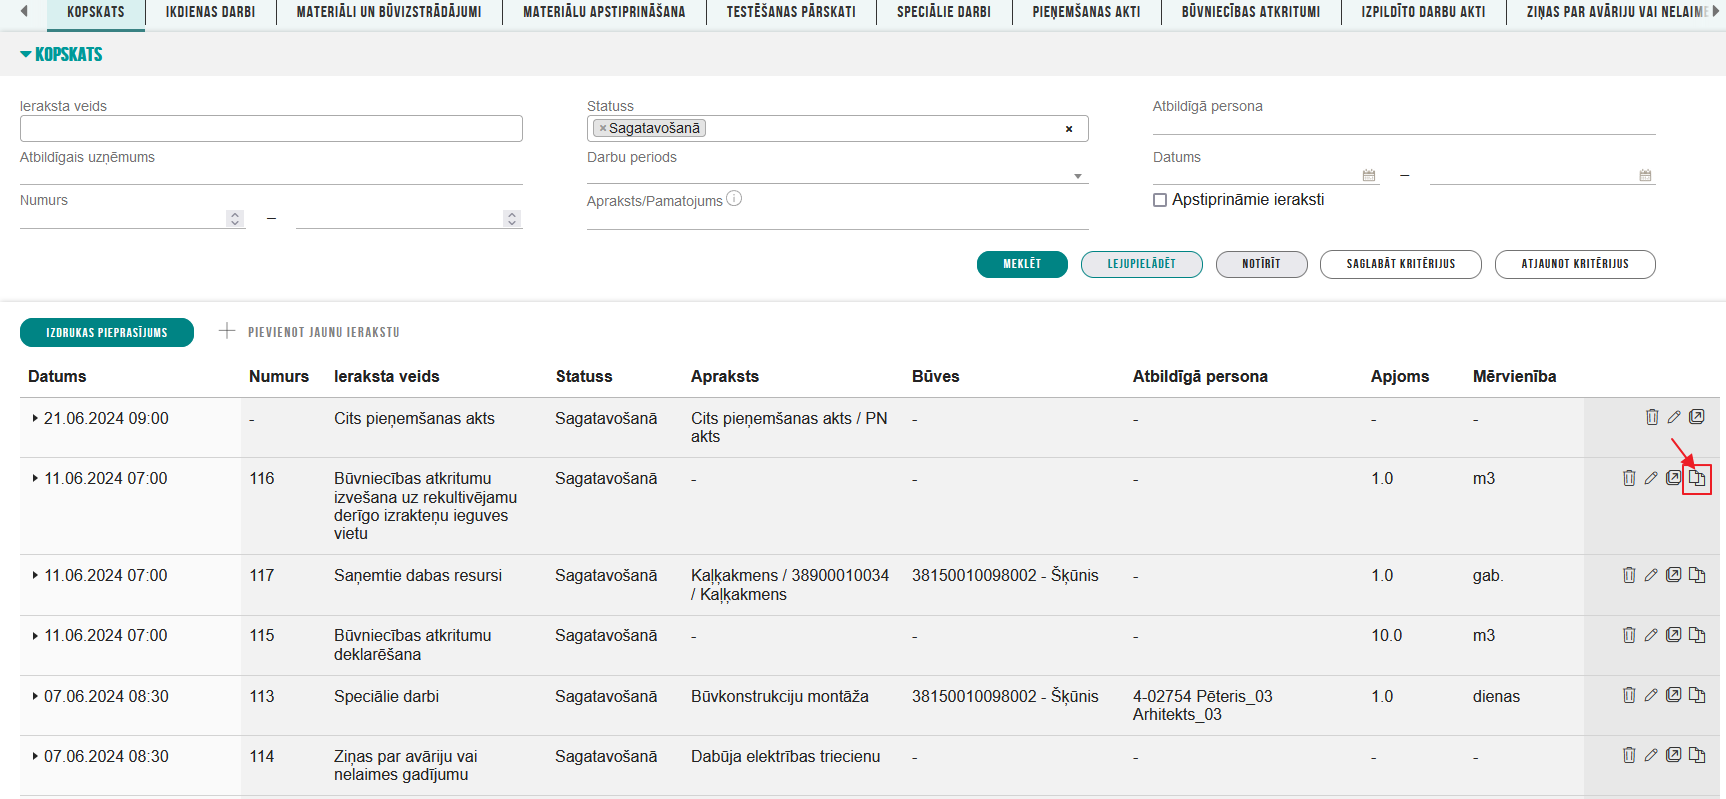The height and width of the screenshot is (799, 1726).
Task: Open the Darbu periods dropdown
Action: point(1078,176)
